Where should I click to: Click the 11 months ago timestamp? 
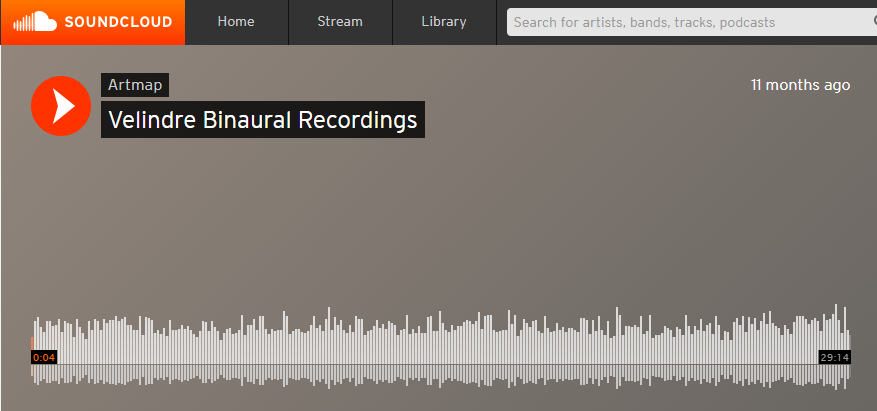[x=800, y=85]
